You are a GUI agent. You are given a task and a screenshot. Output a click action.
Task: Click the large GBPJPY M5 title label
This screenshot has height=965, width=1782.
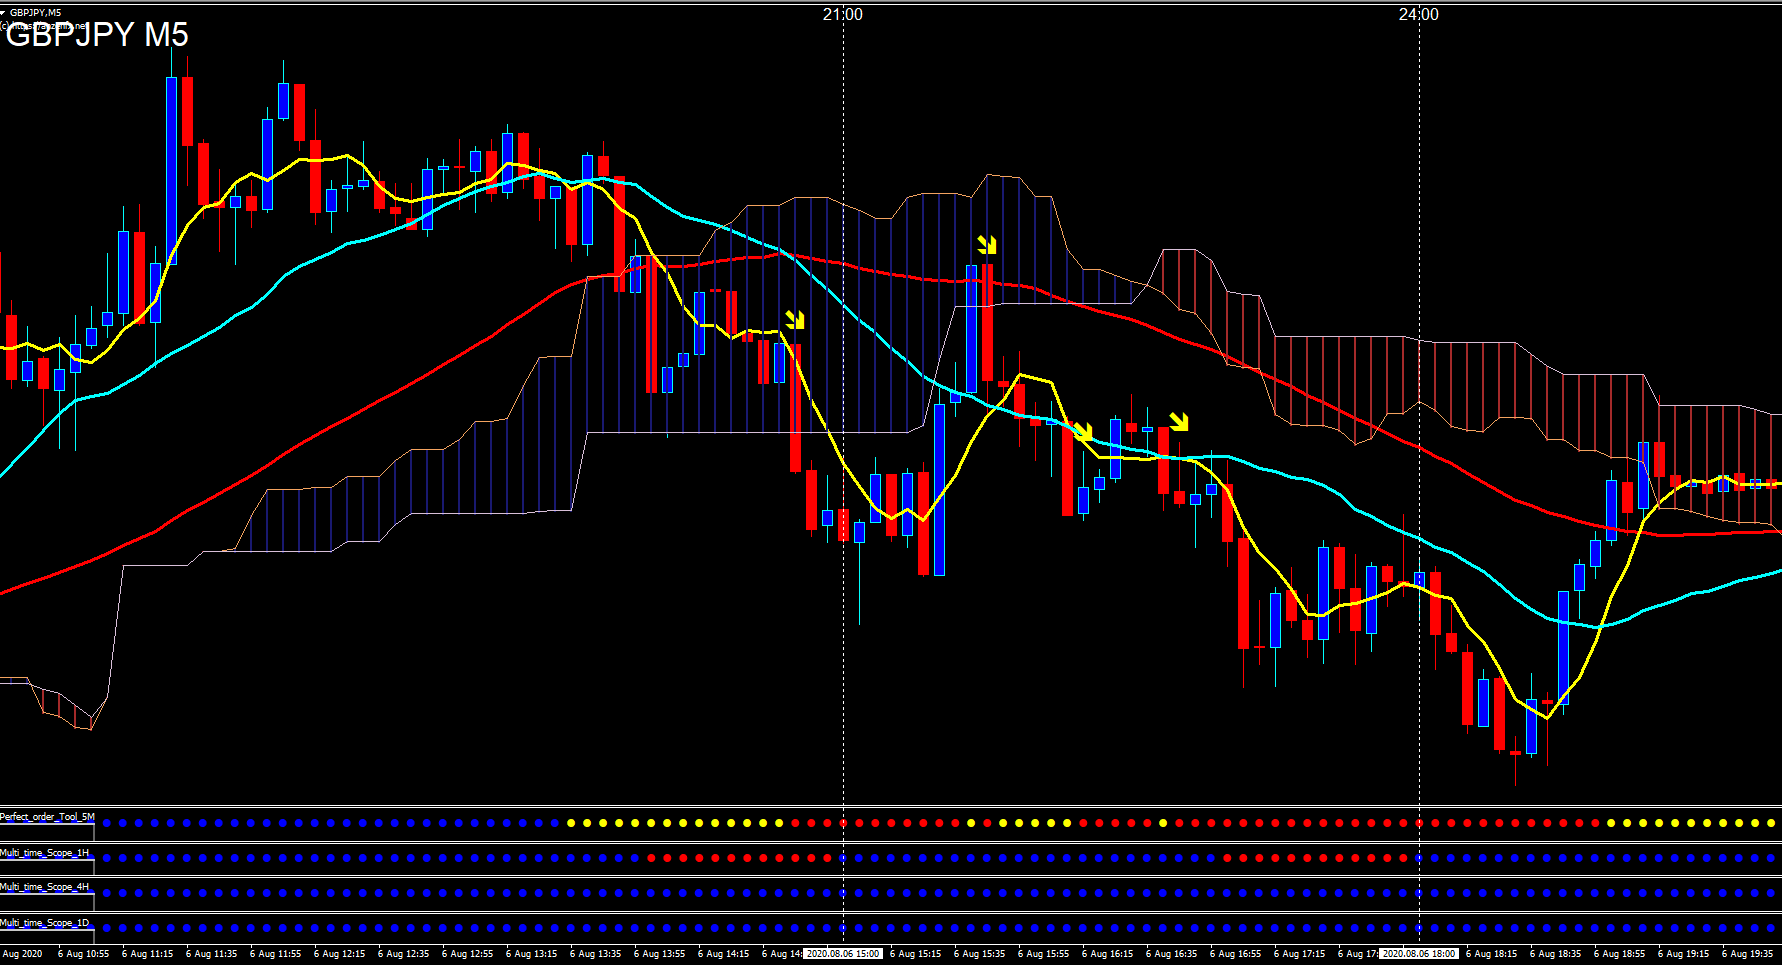(x=97, y=35)
